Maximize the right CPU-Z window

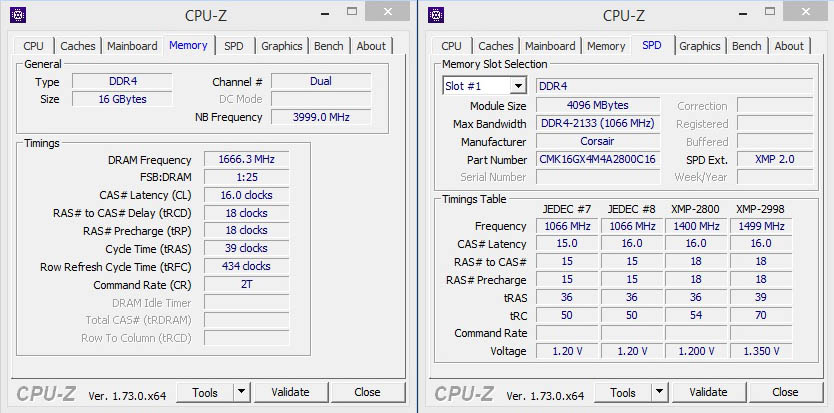pos(770,12)
